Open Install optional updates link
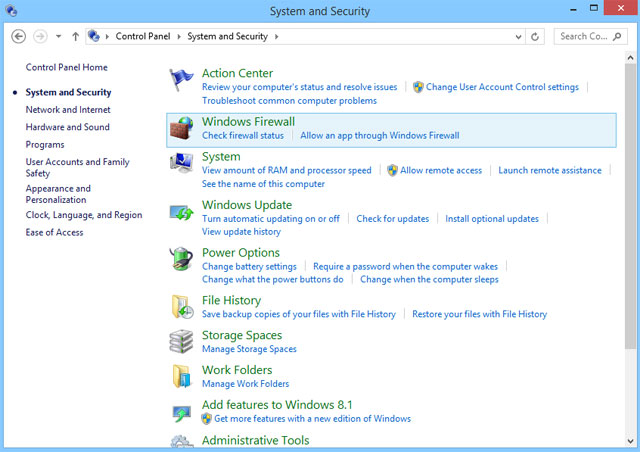The image size is (640, 452). pyautogui.click(x=492, y=219)
